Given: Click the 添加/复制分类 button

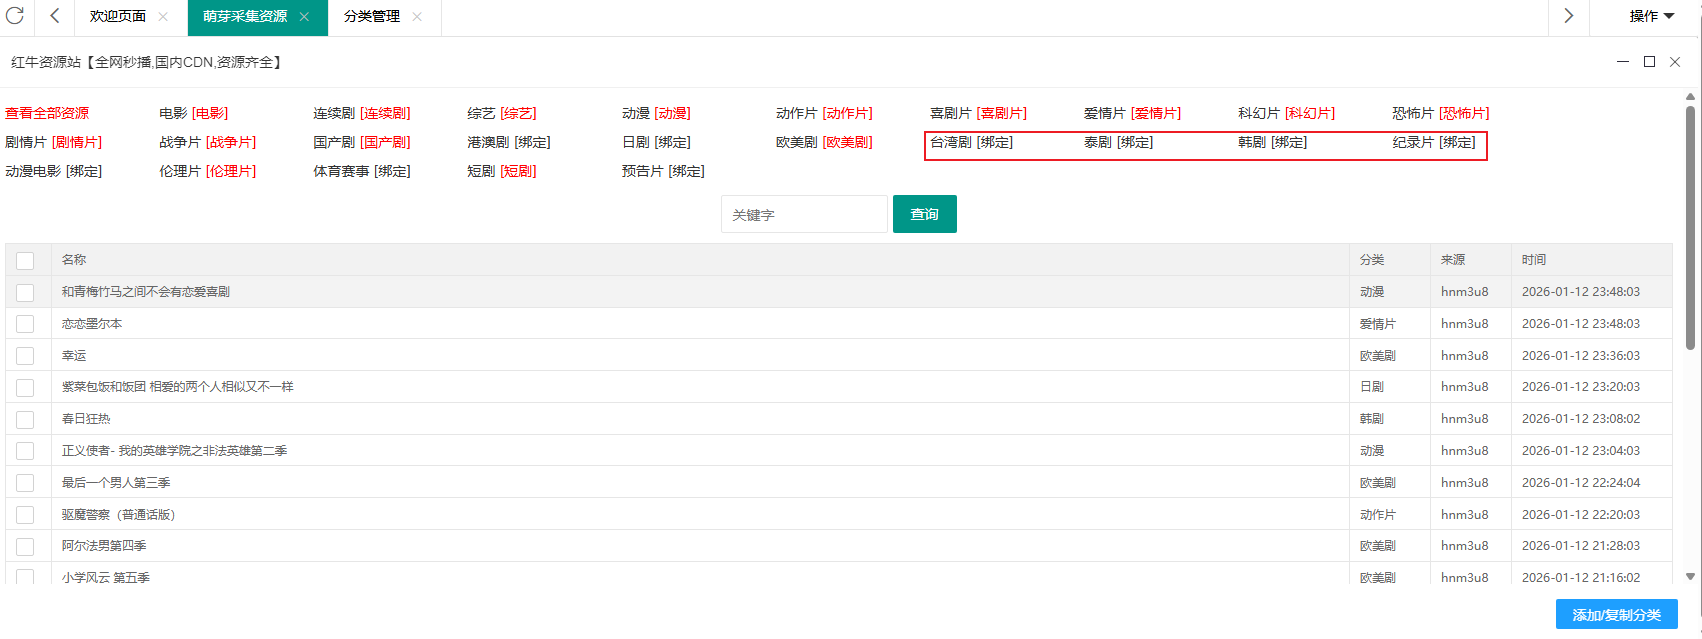Looking at the screenshot, I should 1616,615.
